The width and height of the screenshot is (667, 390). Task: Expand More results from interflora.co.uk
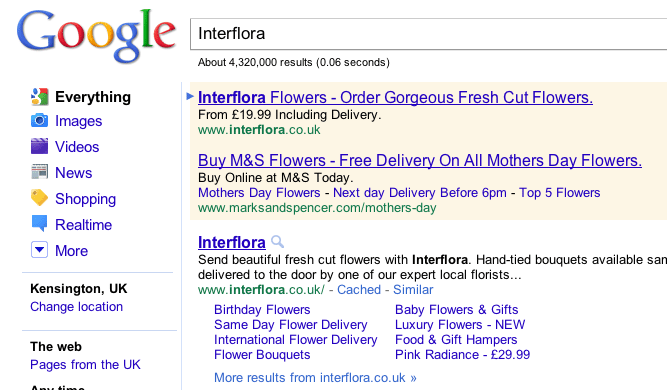(315, 378)
